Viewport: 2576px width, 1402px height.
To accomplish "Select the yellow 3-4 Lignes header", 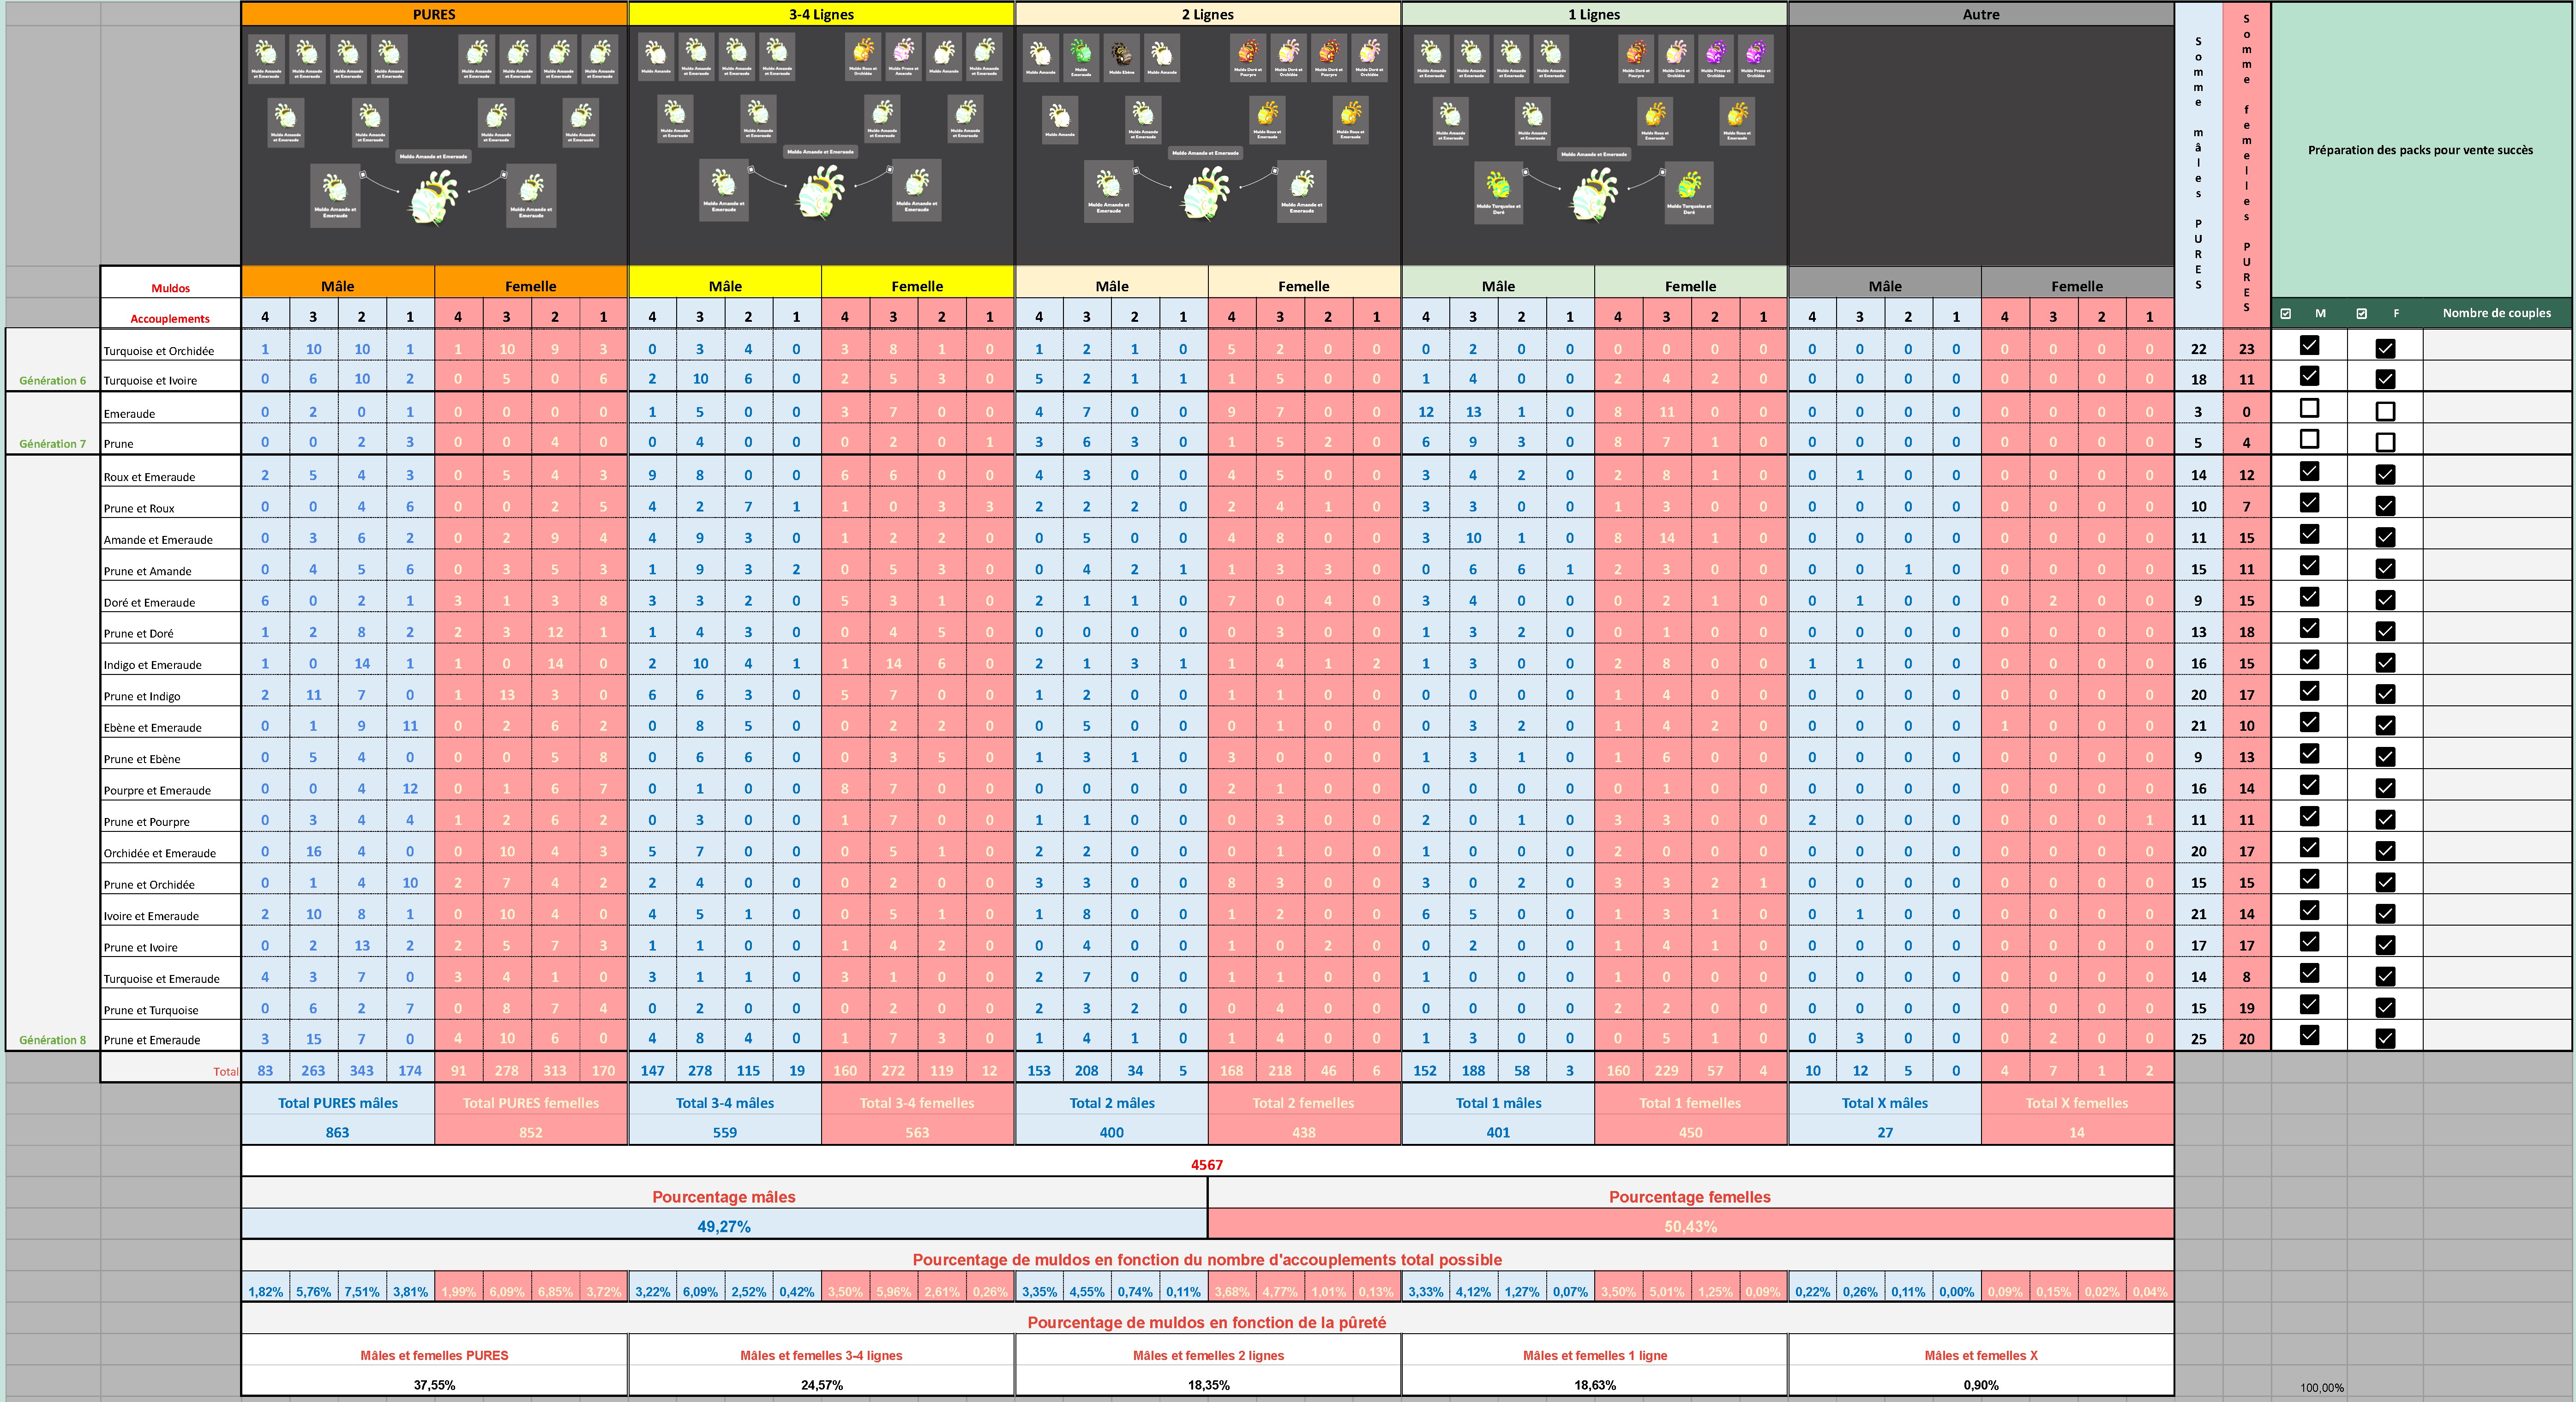I will coord(821,14).
